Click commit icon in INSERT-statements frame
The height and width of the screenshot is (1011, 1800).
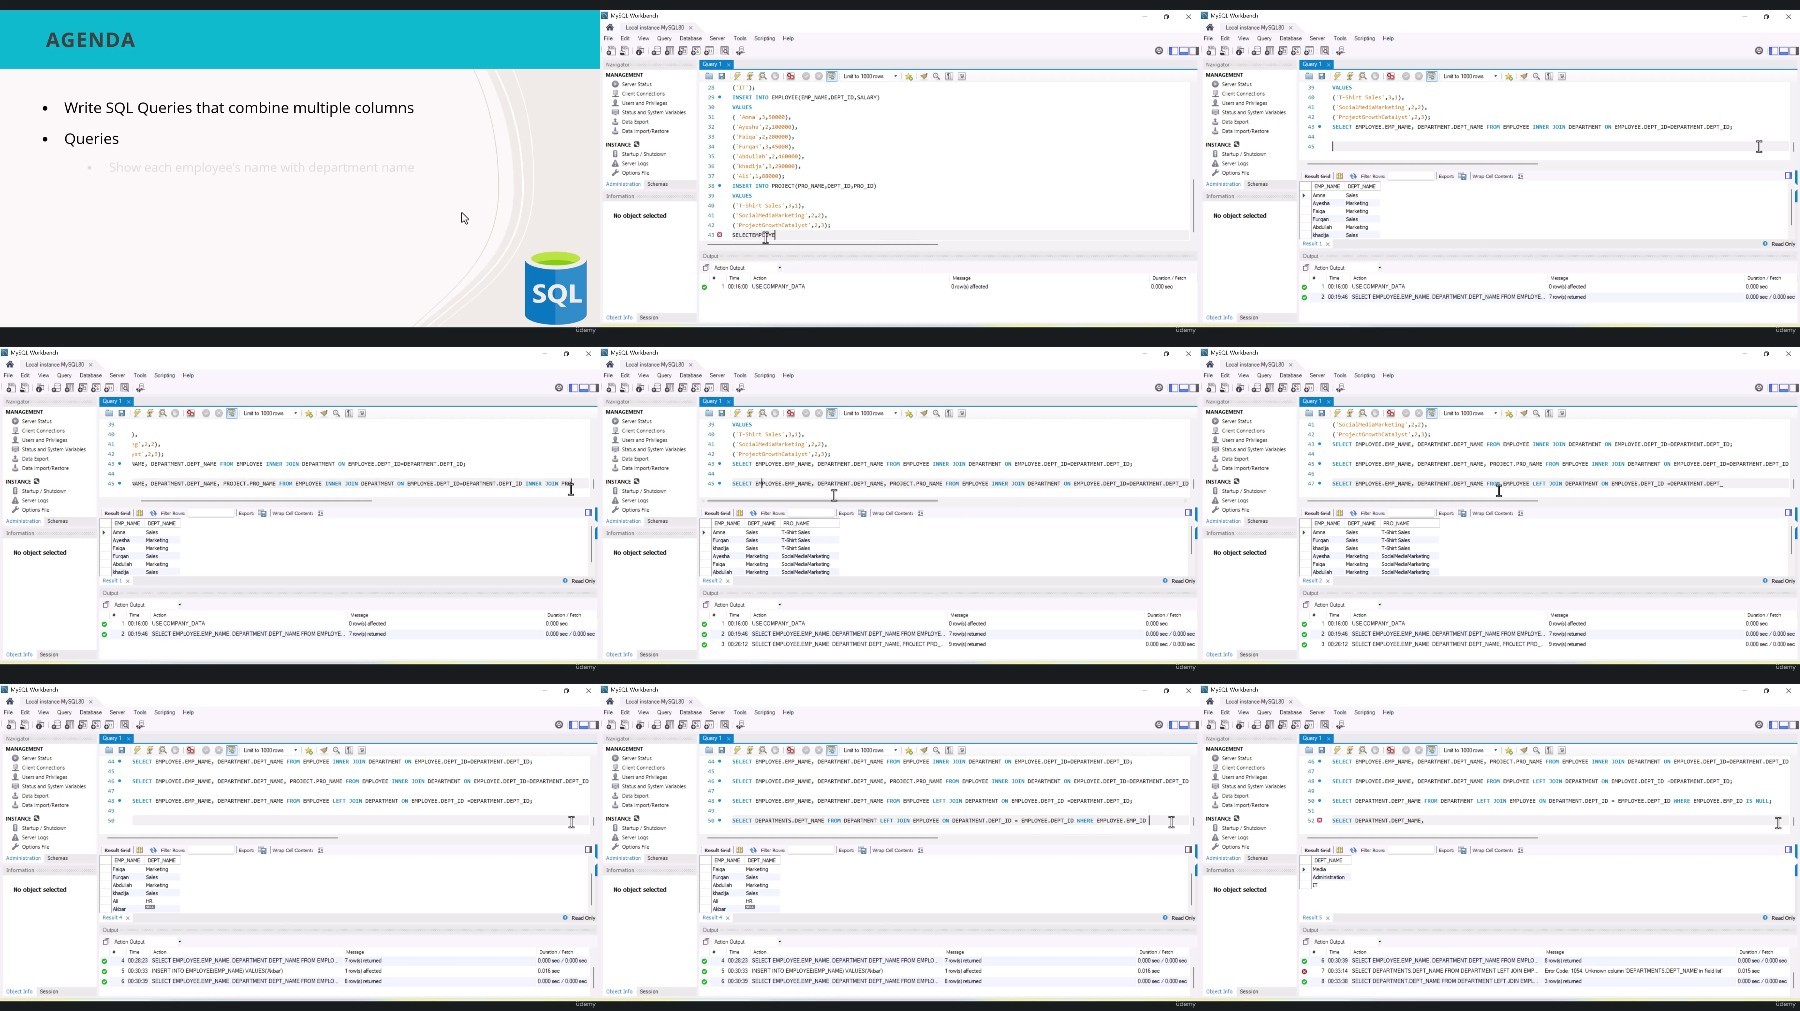(806, 76)
